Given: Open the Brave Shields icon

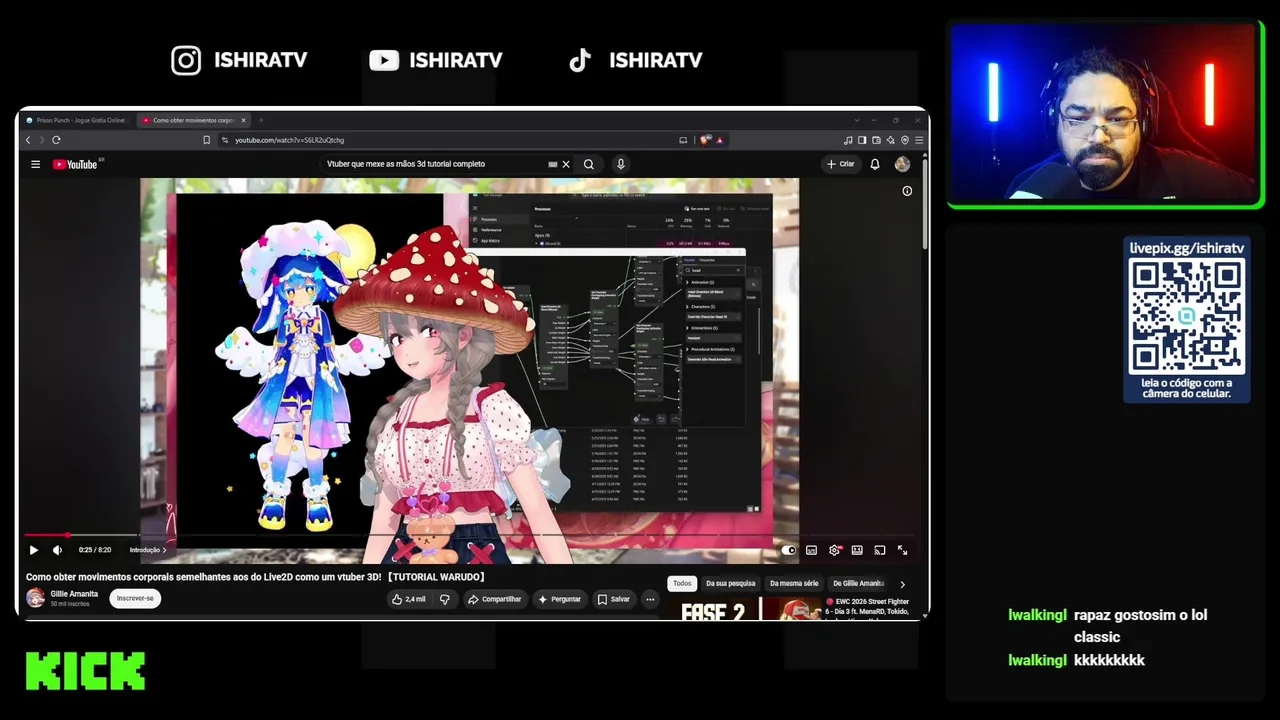Looking at the screenshot, I should coord(706,140).
